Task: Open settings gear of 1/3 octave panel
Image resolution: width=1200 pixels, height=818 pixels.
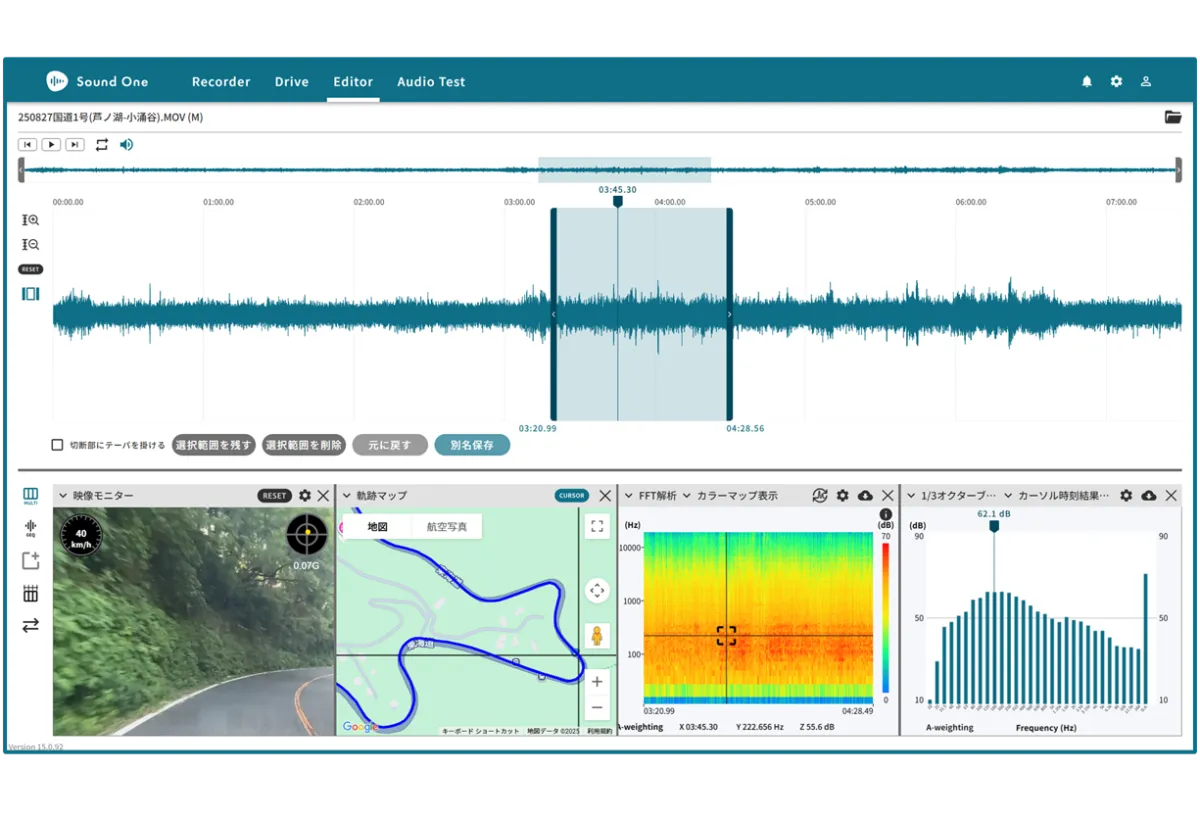Action: coord(1126,496)
